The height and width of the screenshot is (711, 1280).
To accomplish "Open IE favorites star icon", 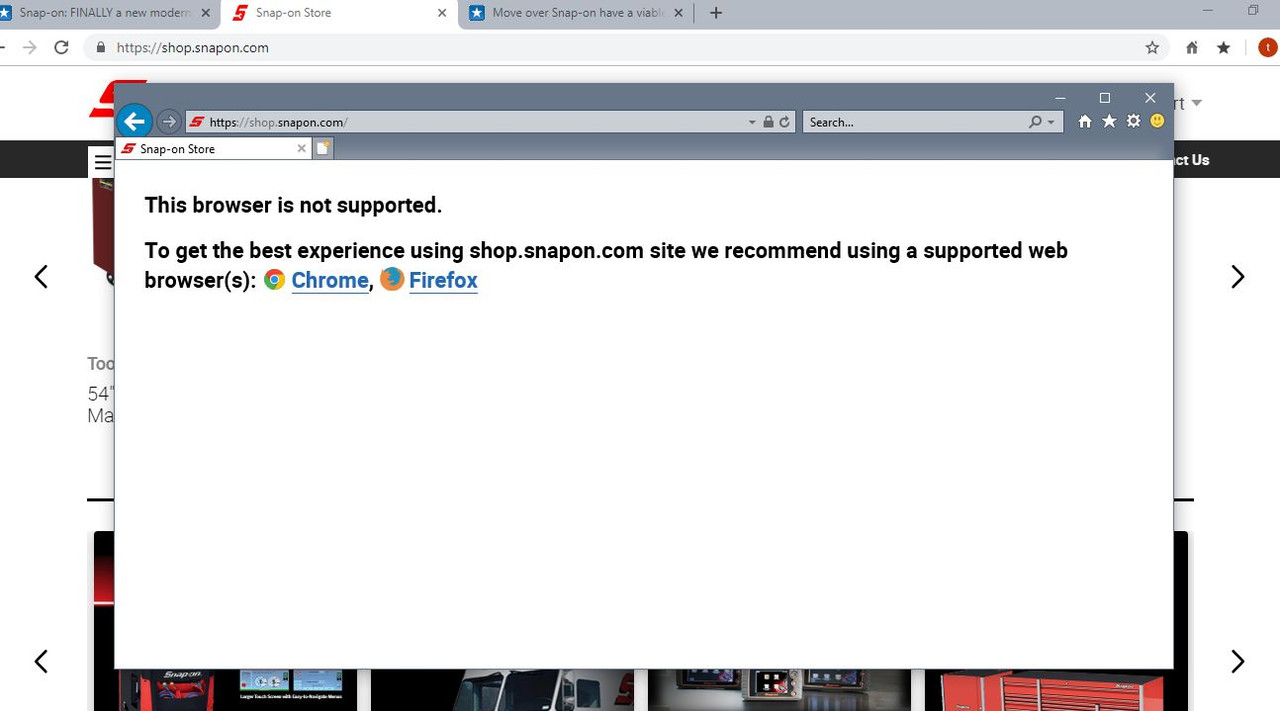I will point(1109,121).
